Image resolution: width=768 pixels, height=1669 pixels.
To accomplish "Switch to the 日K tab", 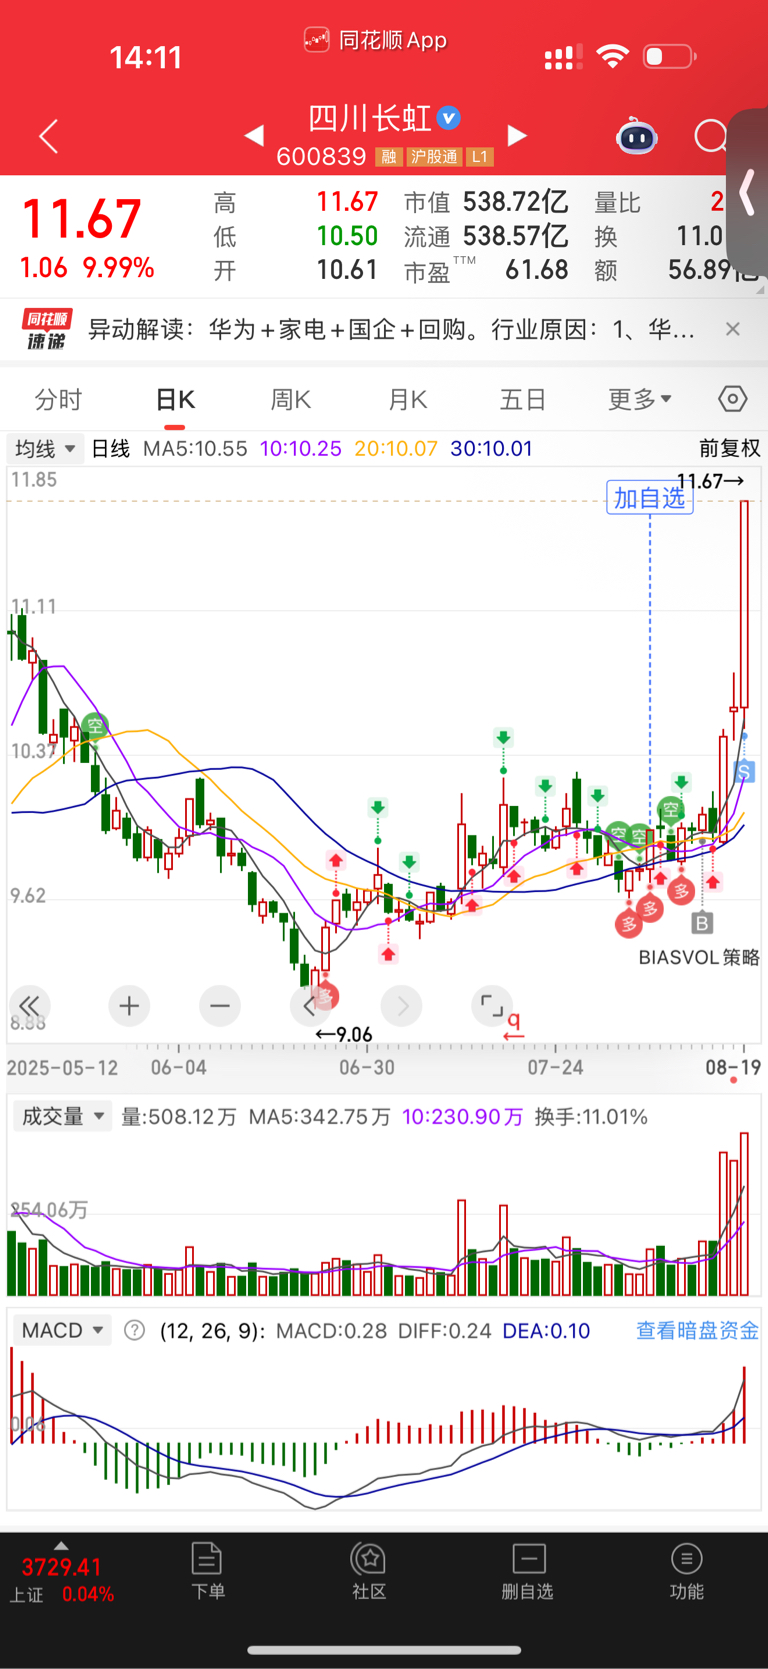I will (175, 400).
